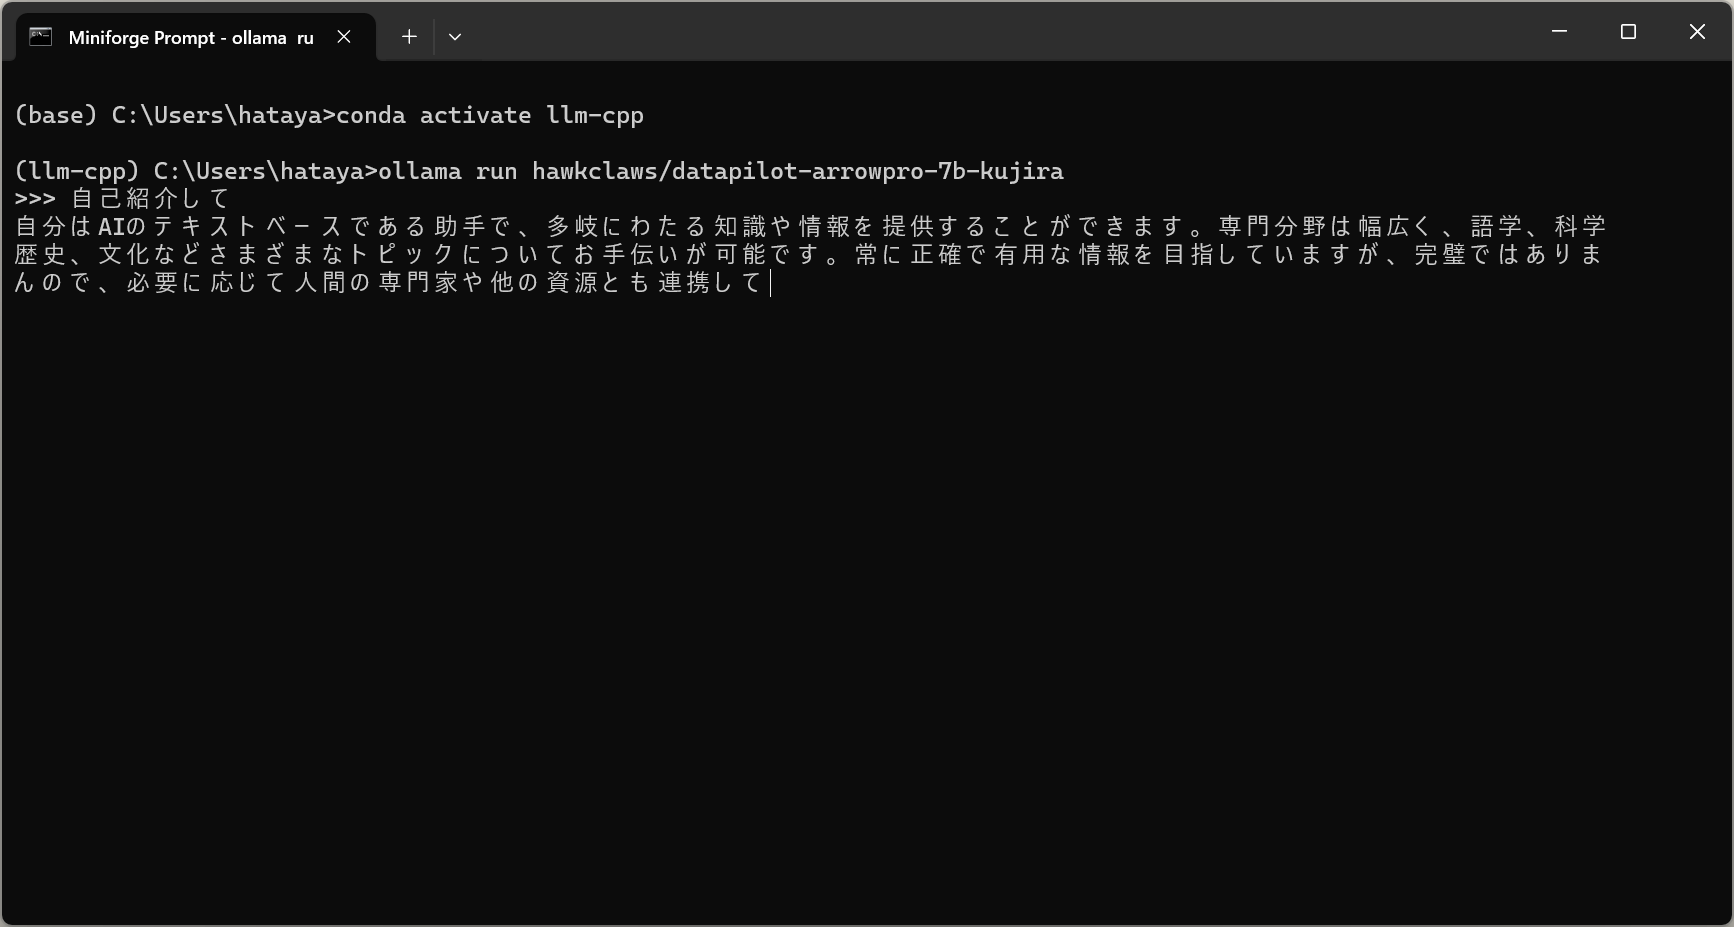Image resolution: width=1734 pixels, height=927 pixels.
Task: Place cursor after the Japanese response text
Action: (x=770, y=284)
